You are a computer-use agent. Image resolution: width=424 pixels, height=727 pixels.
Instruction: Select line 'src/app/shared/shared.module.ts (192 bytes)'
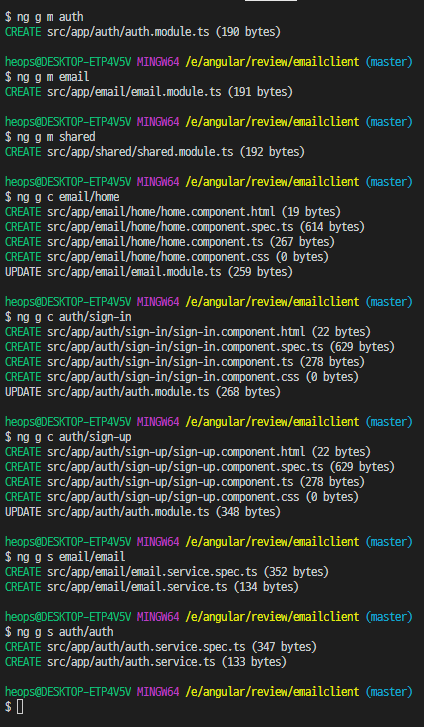coord(155,152)
